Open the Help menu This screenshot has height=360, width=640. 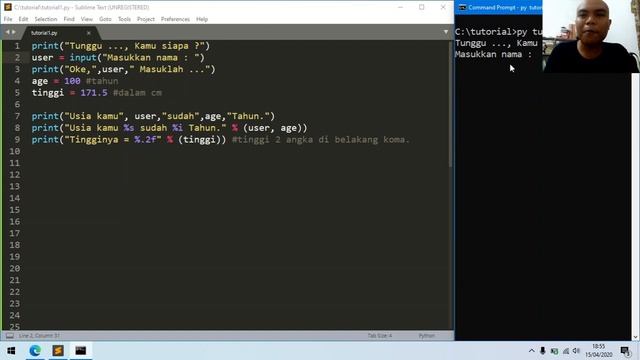pos(202,19)
